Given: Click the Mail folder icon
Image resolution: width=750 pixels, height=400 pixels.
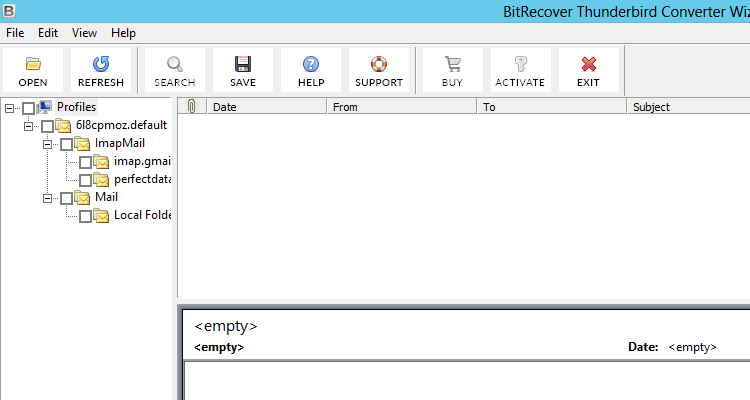Looking at the screenshot, I should pos(82,198).
